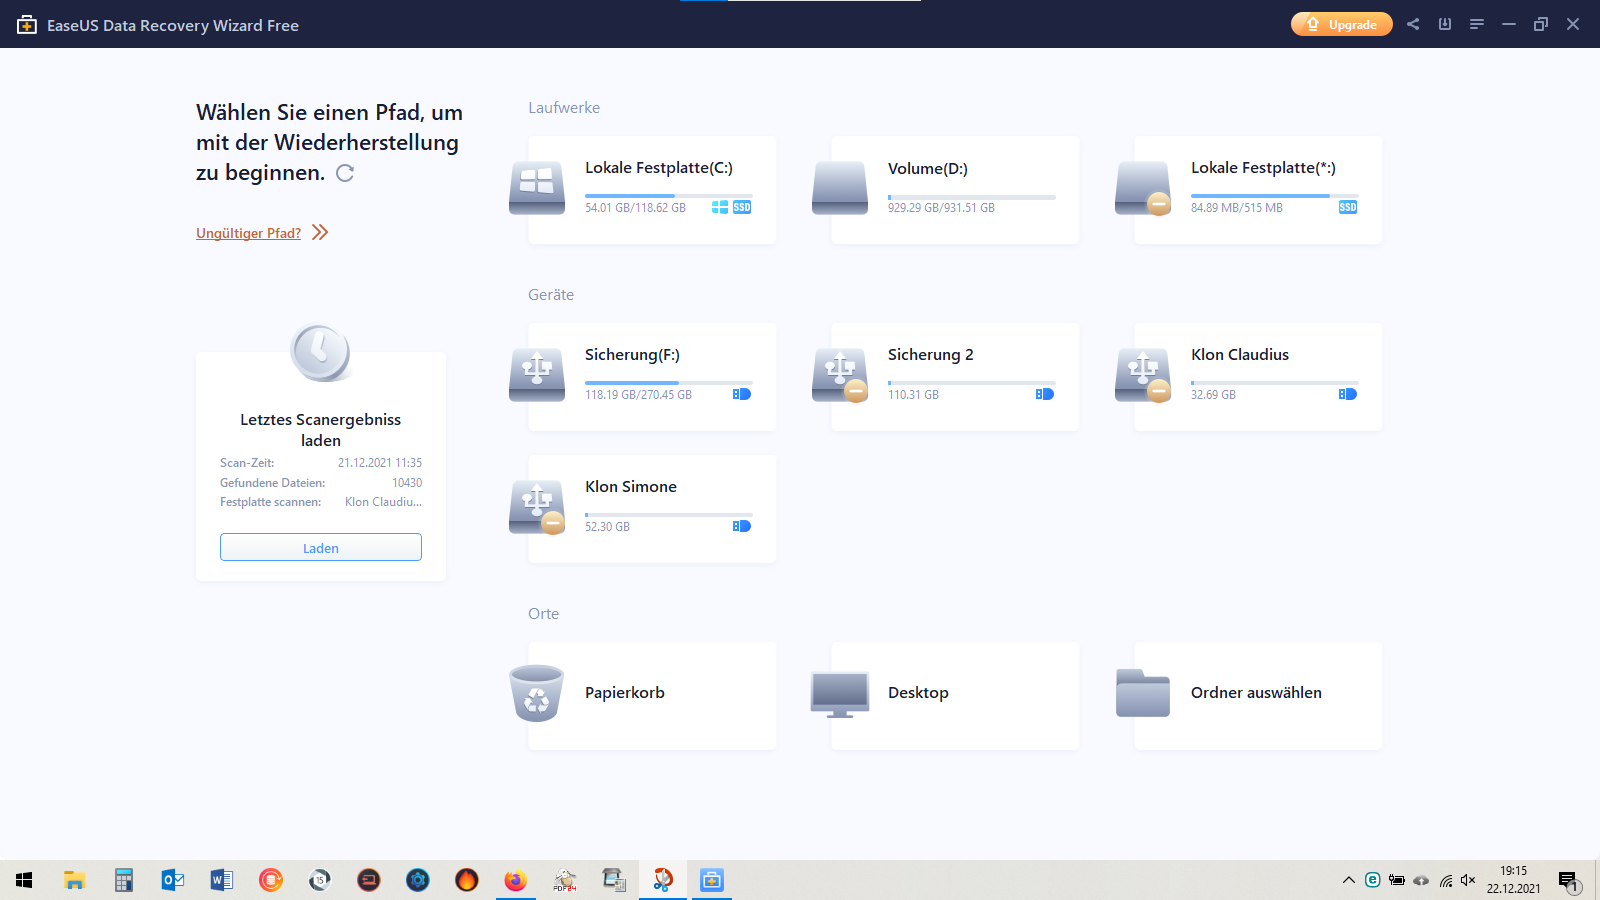Click the drive-type badge on Sicherung(F:)
The width and height of the screenshot is (1600, 900).
pyautogui.click(x=742, y=394)
